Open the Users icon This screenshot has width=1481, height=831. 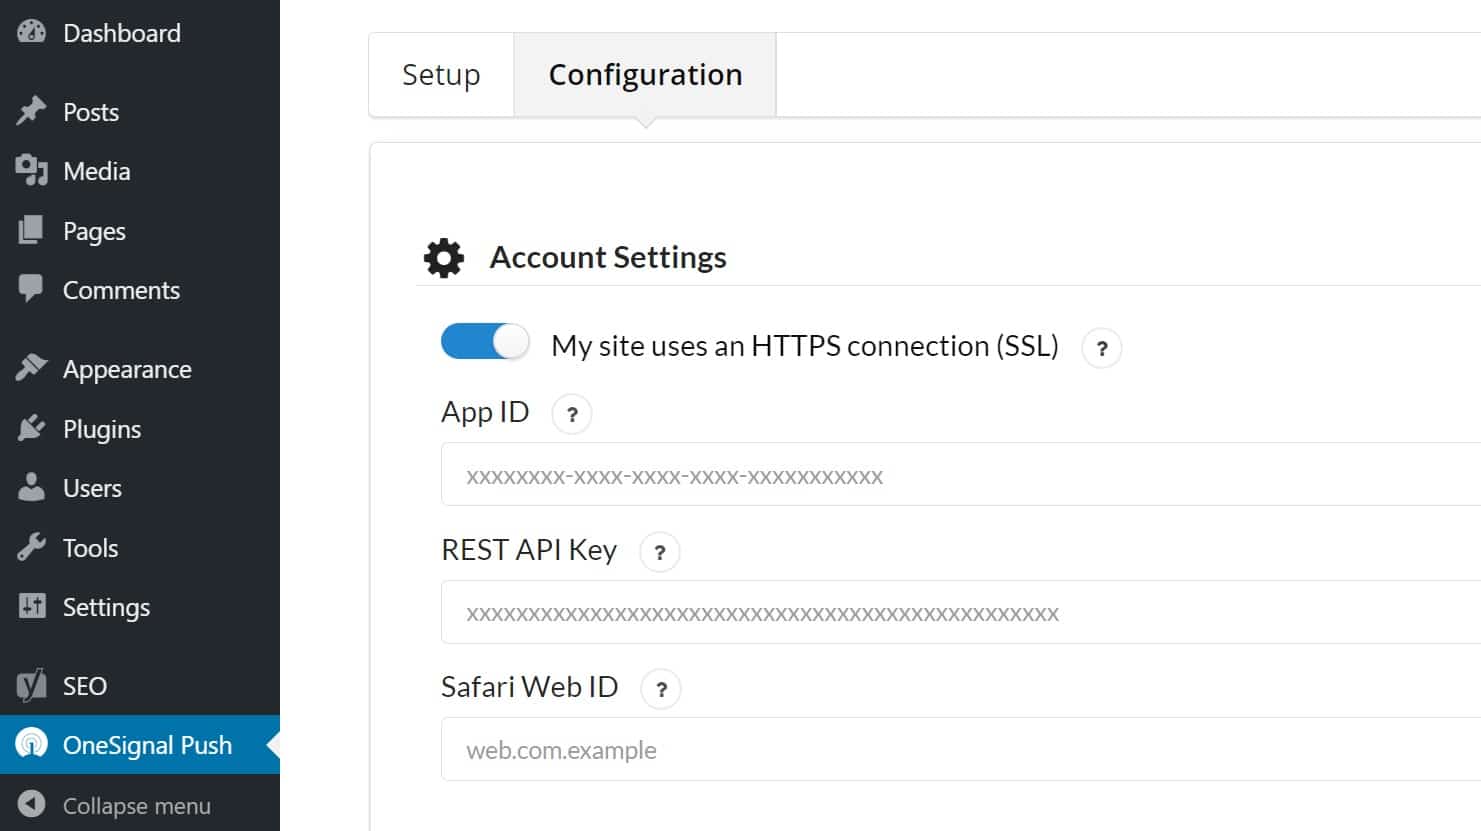click(x=33, y=488)
